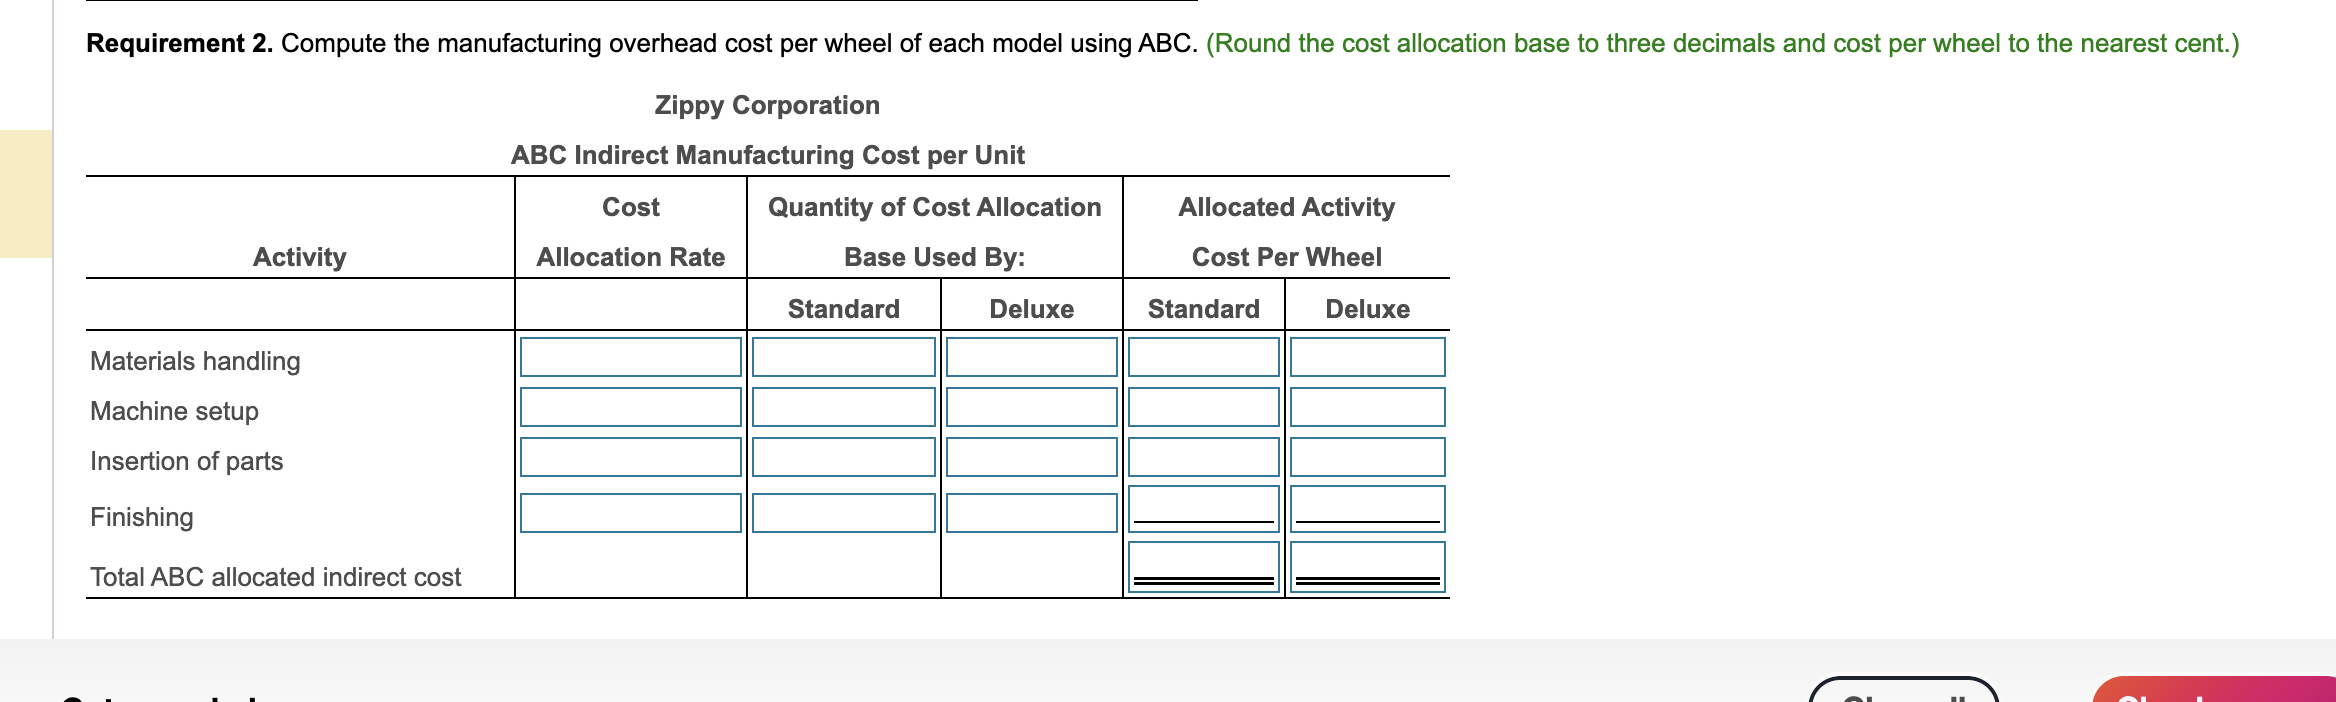Click the Deluxe cost per wheel field for Materials handling

point(1366,357)
